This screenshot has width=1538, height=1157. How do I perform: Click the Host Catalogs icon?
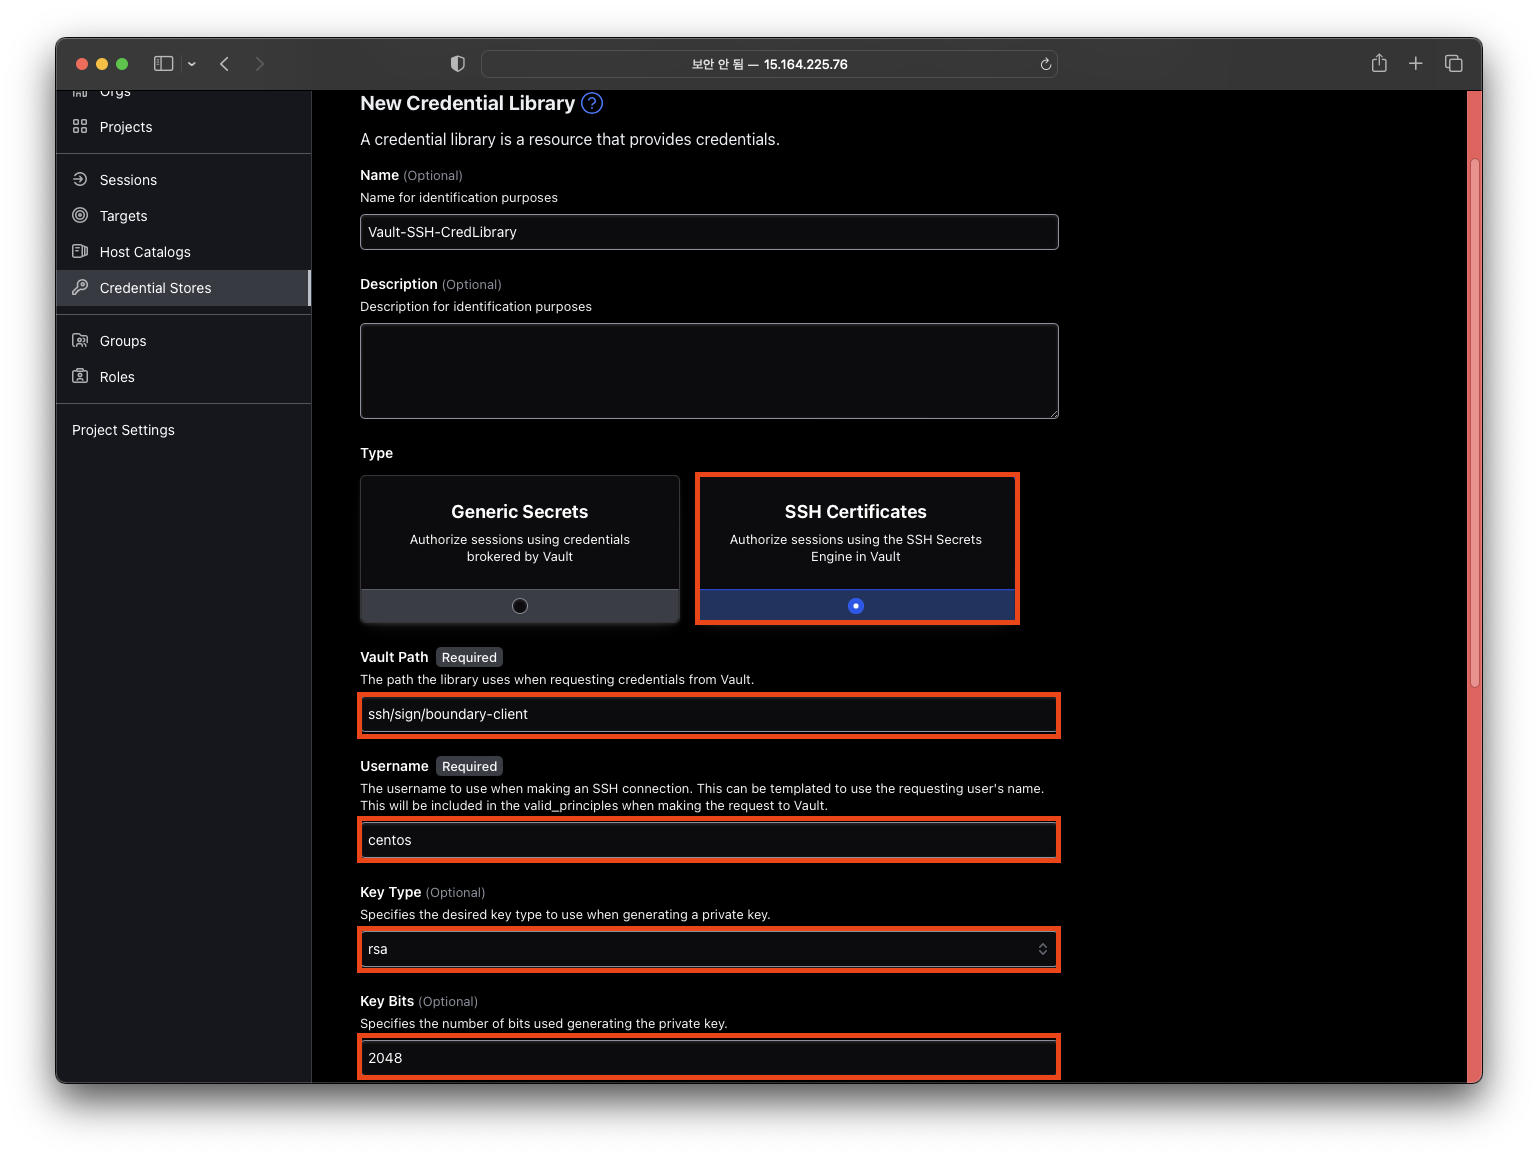(x=80, y=251)
